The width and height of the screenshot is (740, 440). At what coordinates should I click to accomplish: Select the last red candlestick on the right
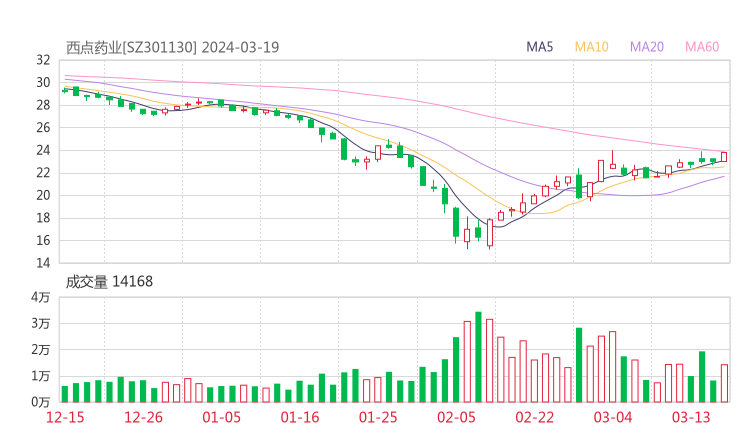tap(724, 157)
